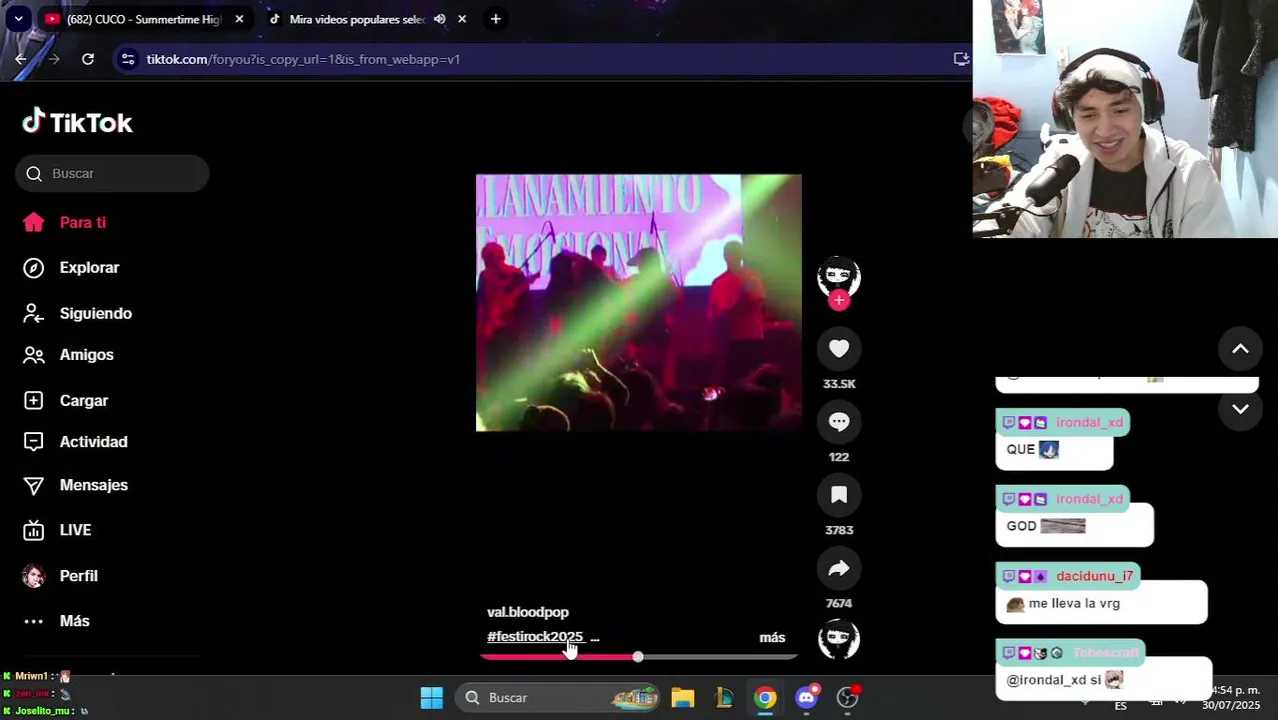Image resolution: width=1278 pixels, height=720 pixels.
Task: Select the tiktok.com URL address bar
Action: tap(303, 59)
